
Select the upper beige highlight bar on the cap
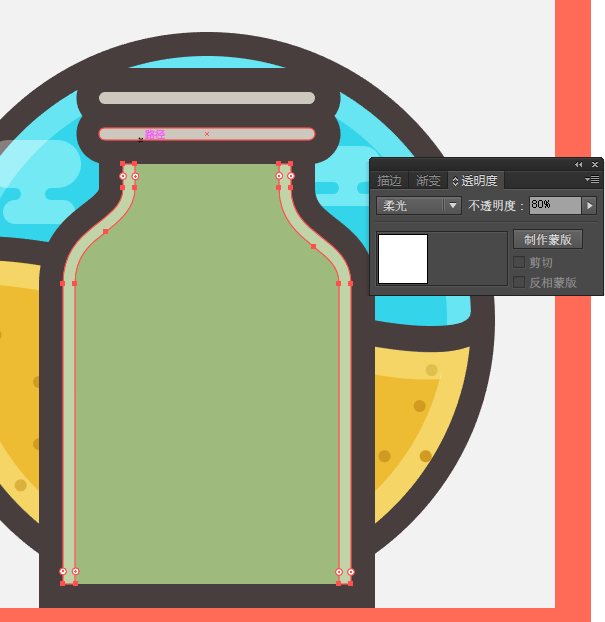(207, 98)
